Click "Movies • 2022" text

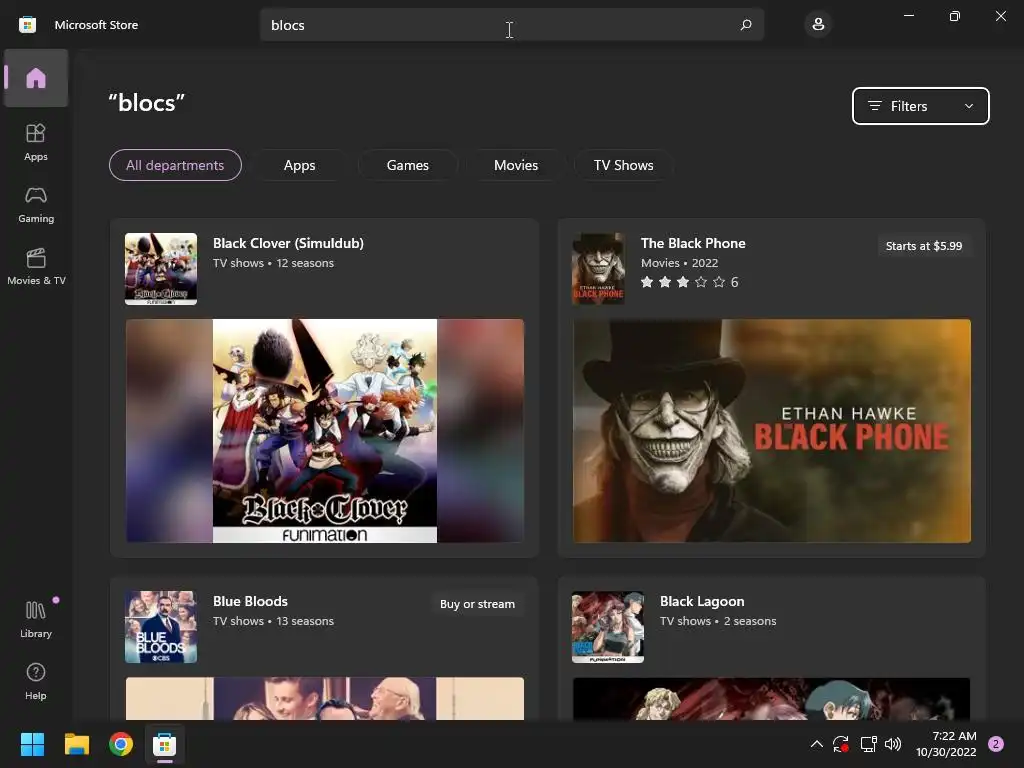point(679,263)
